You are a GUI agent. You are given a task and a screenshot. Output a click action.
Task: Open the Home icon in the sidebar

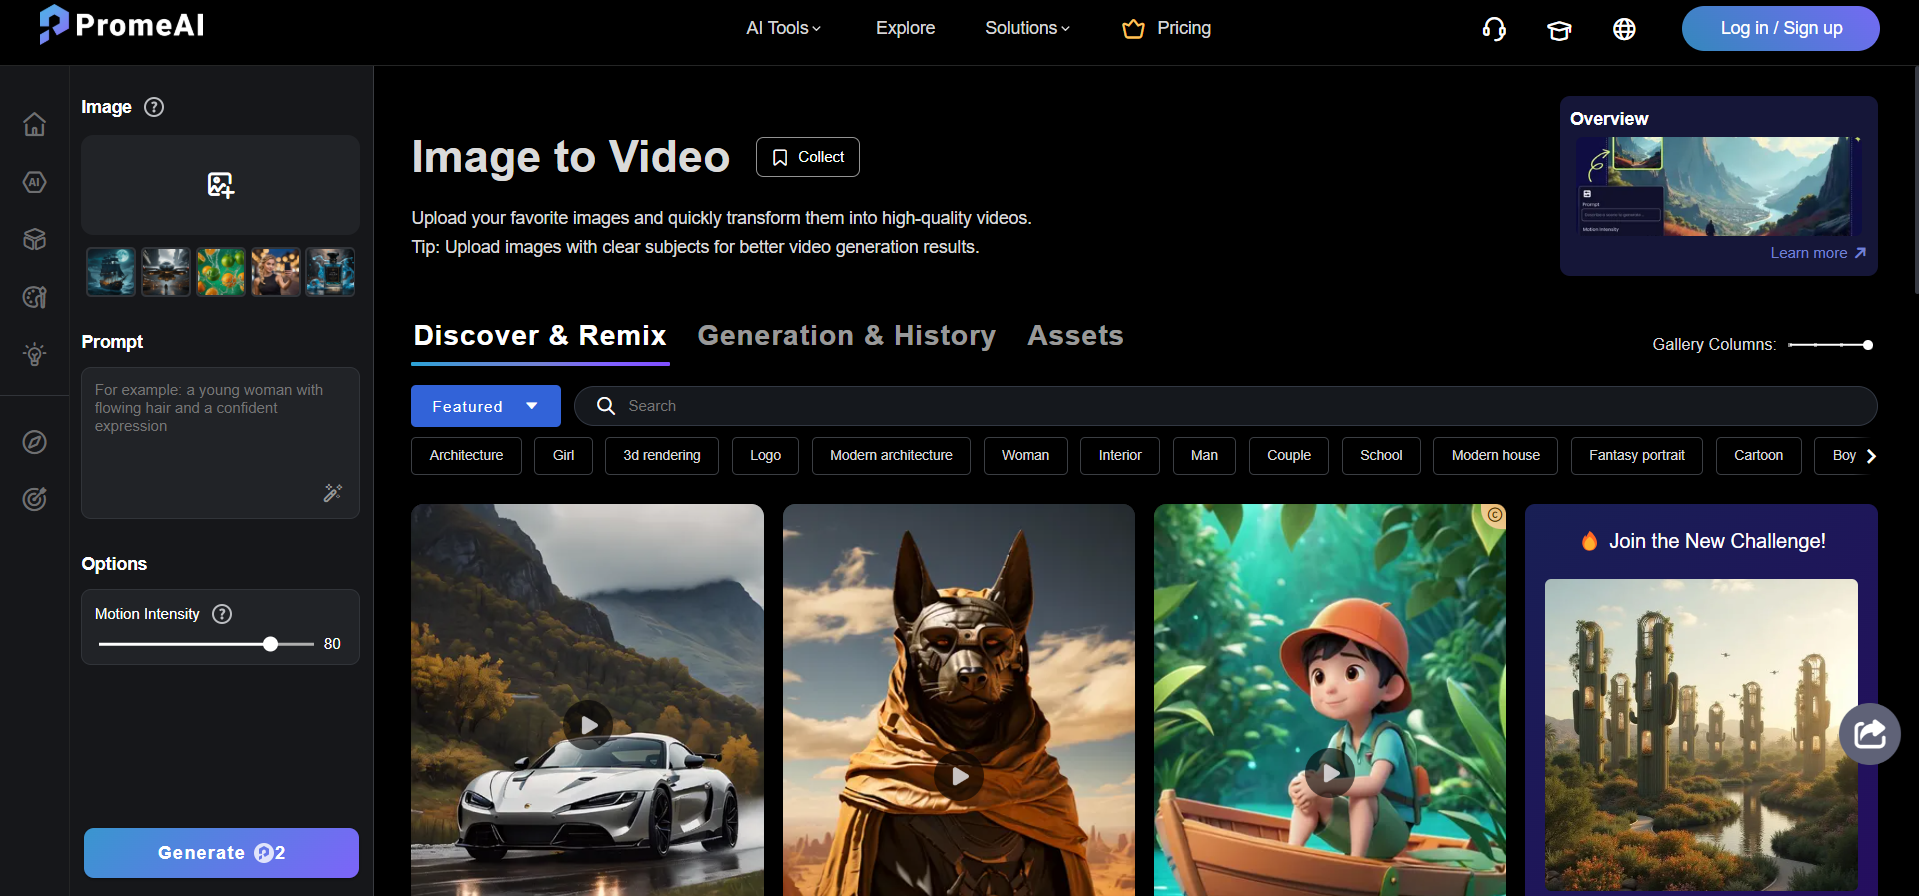pyautogui.click(x=34, y=124)
